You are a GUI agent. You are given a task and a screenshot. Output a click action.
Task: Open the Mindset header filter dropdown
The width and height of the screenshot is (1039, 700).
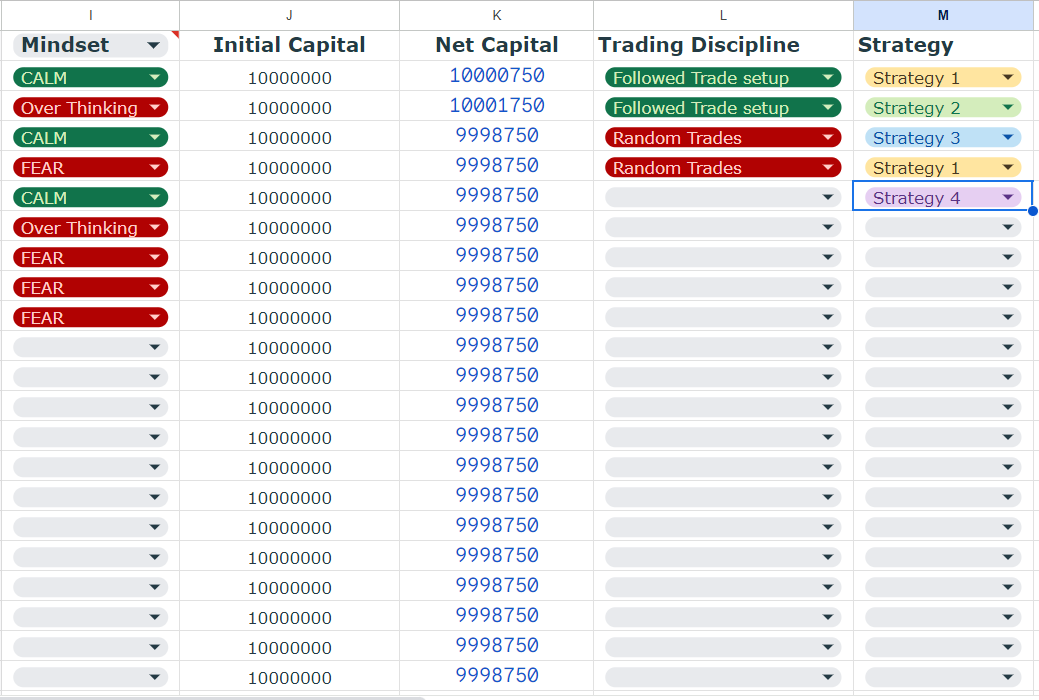pyautogui.click(x=154, y=46)
